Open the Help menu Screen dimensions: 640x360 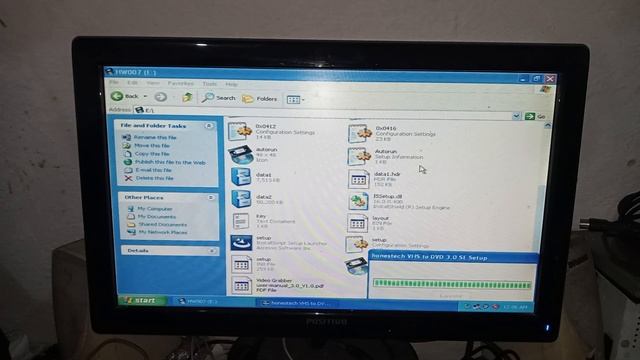click(231, 84)
